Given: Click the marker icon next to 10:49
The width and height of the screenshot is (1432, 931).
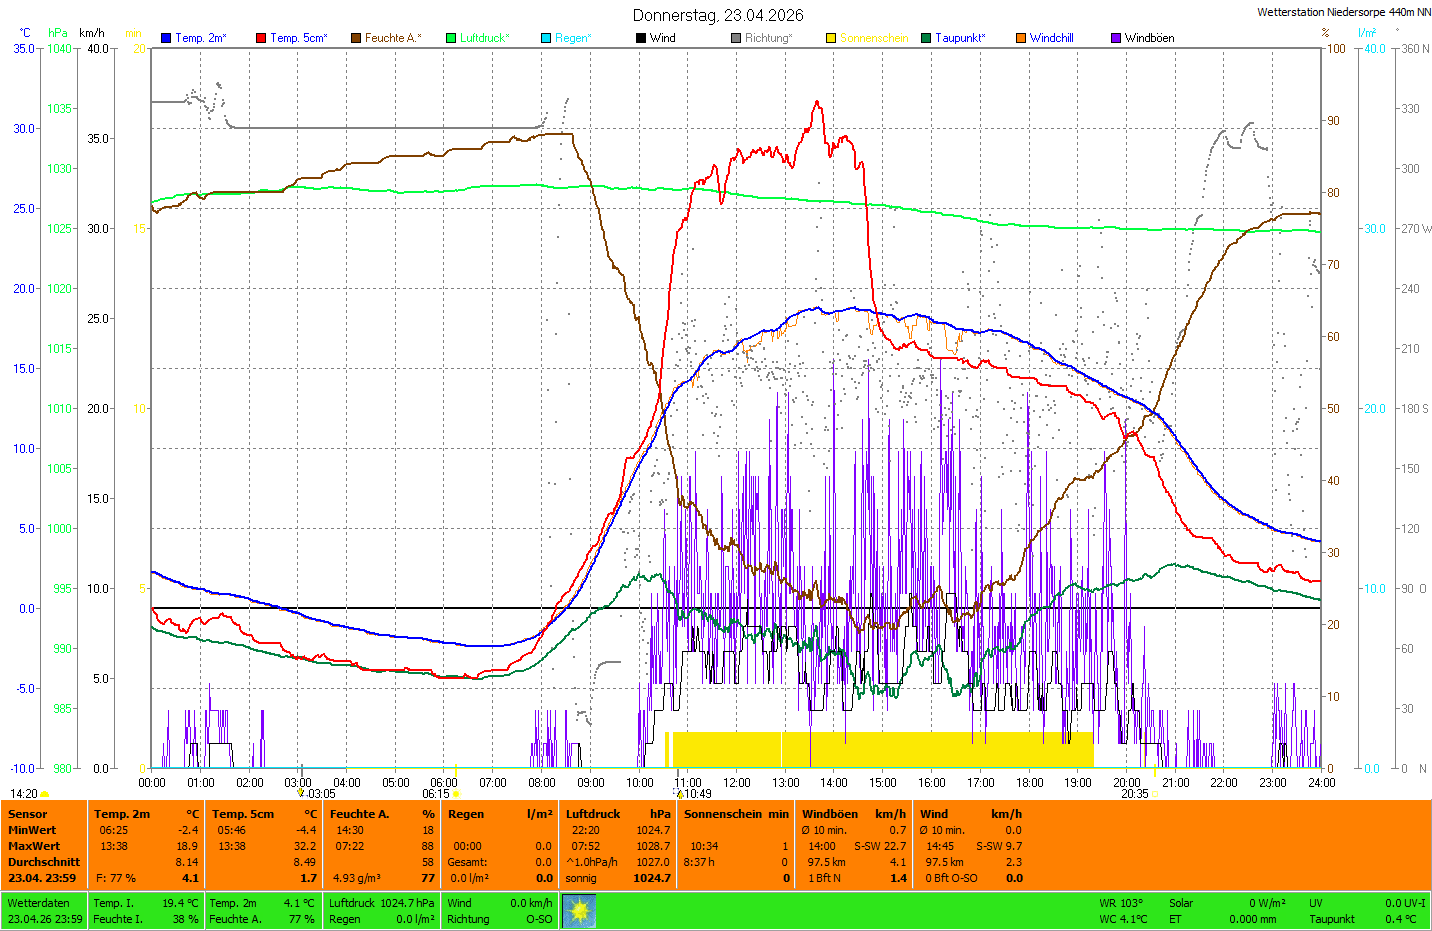Looking at the screenshot, I should coord(680,794).
